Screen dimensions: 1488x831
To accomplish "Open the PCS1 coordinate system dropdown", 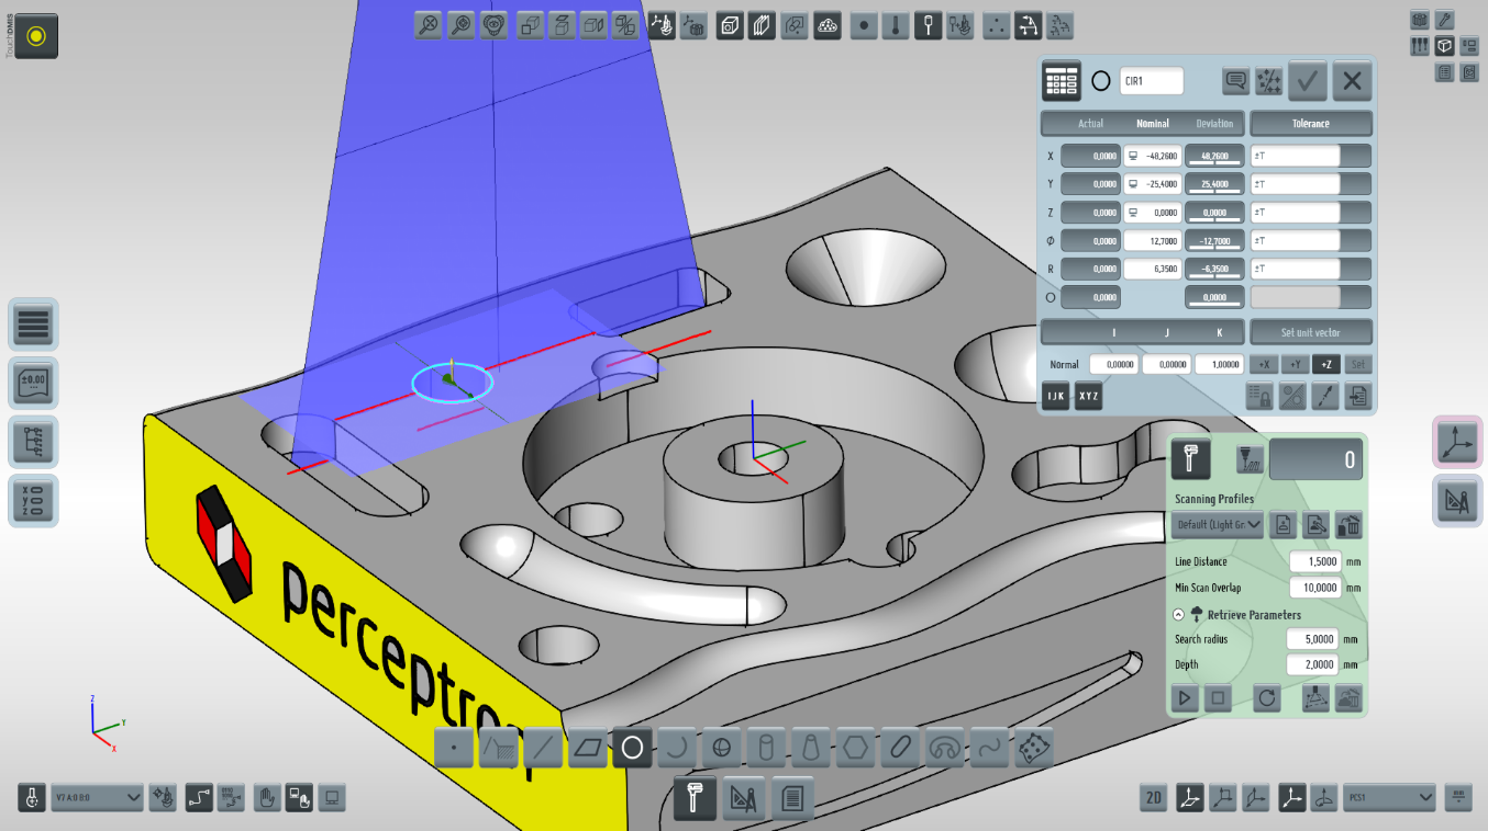I will (x=1389, y=798).
